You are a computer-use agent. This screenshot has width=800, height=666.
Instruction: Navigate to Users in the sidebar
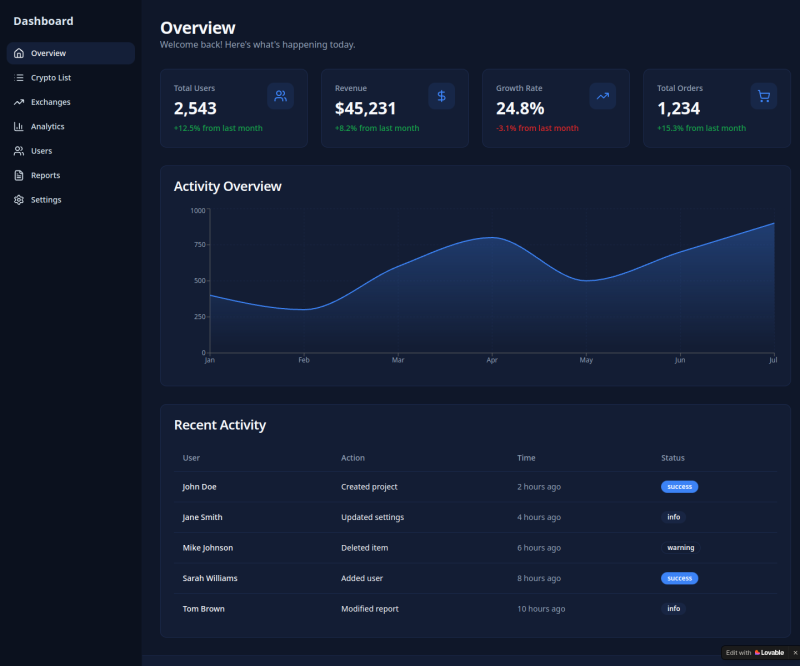coord(71,151)
